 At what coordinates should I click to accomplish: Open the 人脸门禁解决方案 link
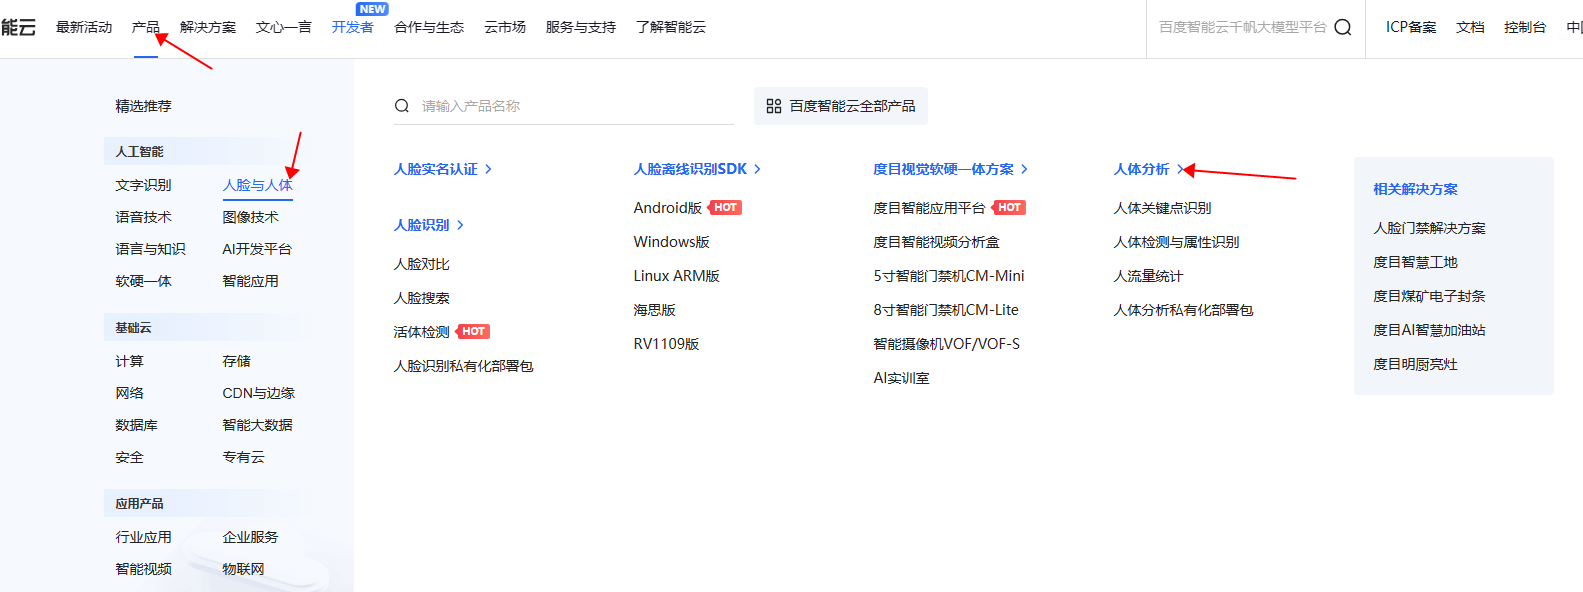[x=1430, y=228]
